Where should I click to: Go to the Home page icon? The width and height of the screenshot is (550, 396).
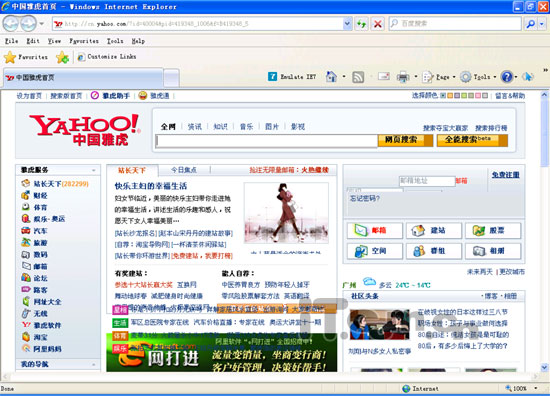(x=331, y=76)
